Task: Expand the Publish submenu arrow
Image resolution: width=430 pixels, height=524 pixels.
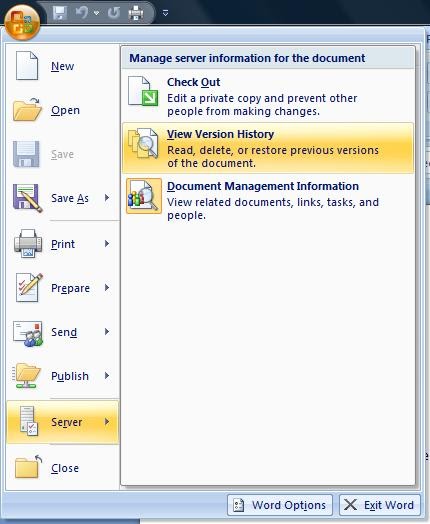Action: tap(107, 376)
